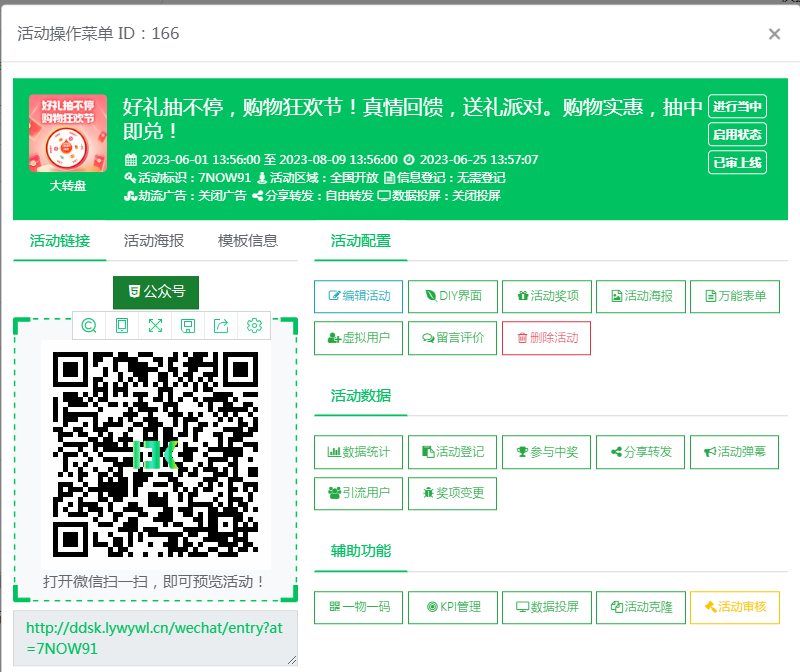Click the 活动区域:全国开放 text

coord(318,178)
